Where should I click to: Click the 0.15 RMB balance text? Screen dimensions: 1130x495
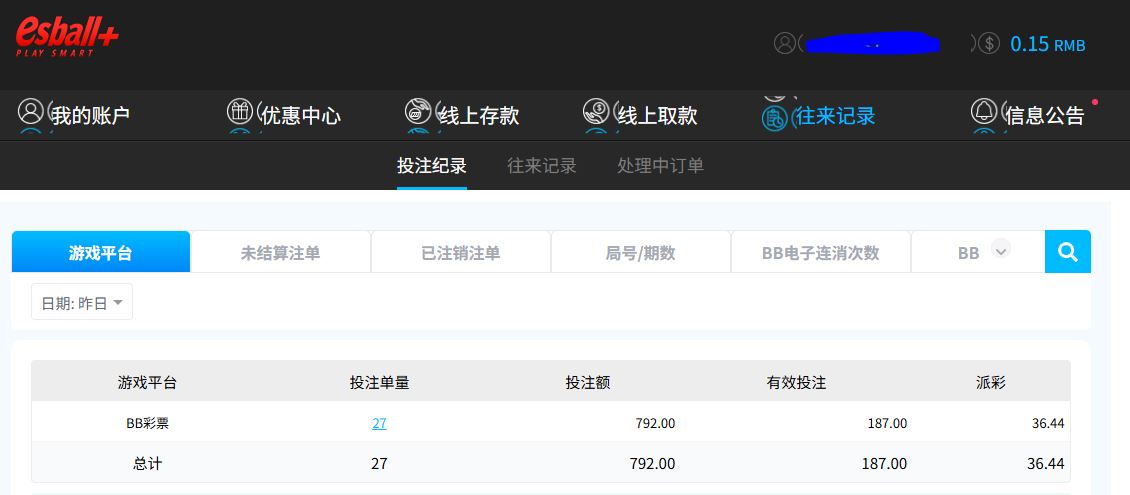point(1047,44)
